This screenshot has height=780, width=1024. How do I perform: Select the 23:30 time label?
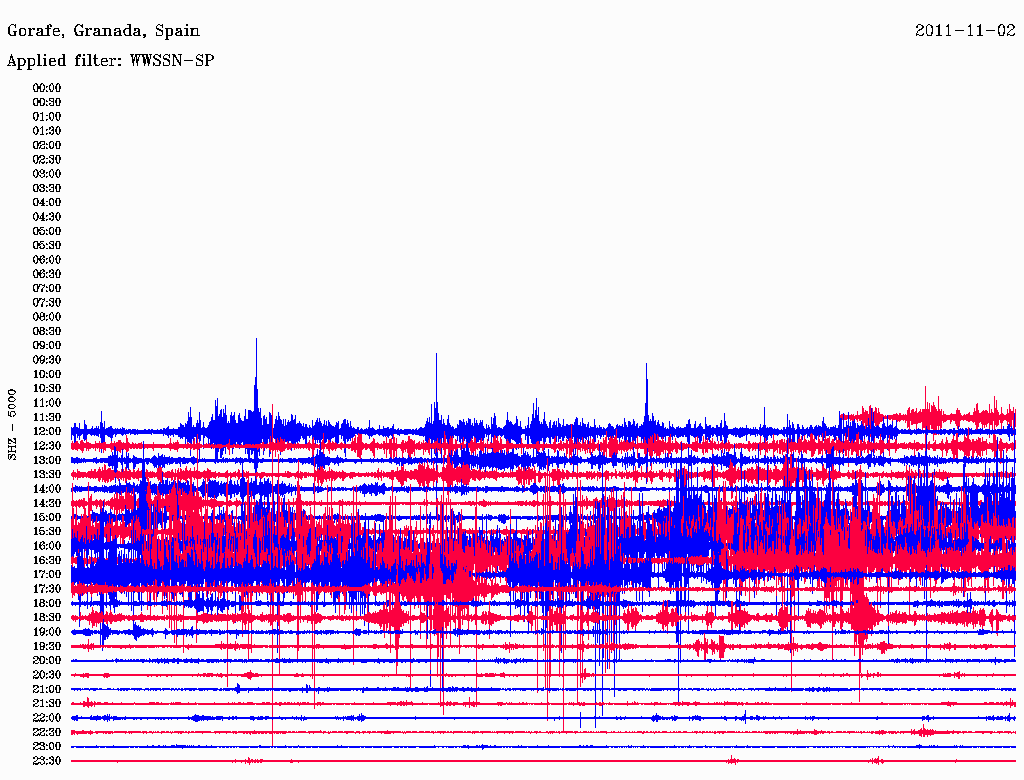pyautogui.click(x=47, y=761)
